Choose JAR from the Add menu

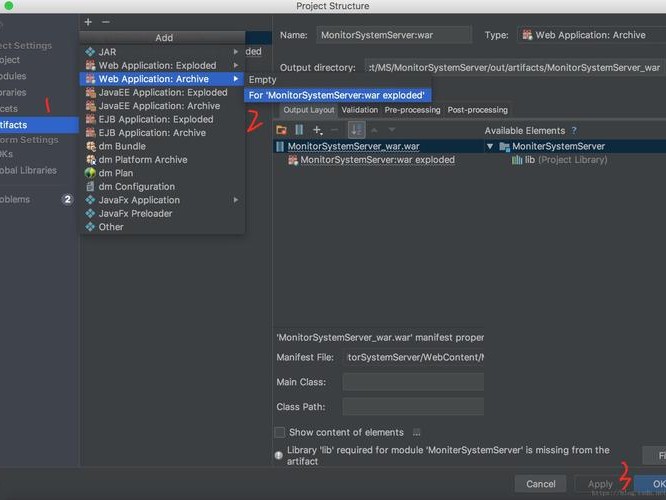click(x=162, y=52)
